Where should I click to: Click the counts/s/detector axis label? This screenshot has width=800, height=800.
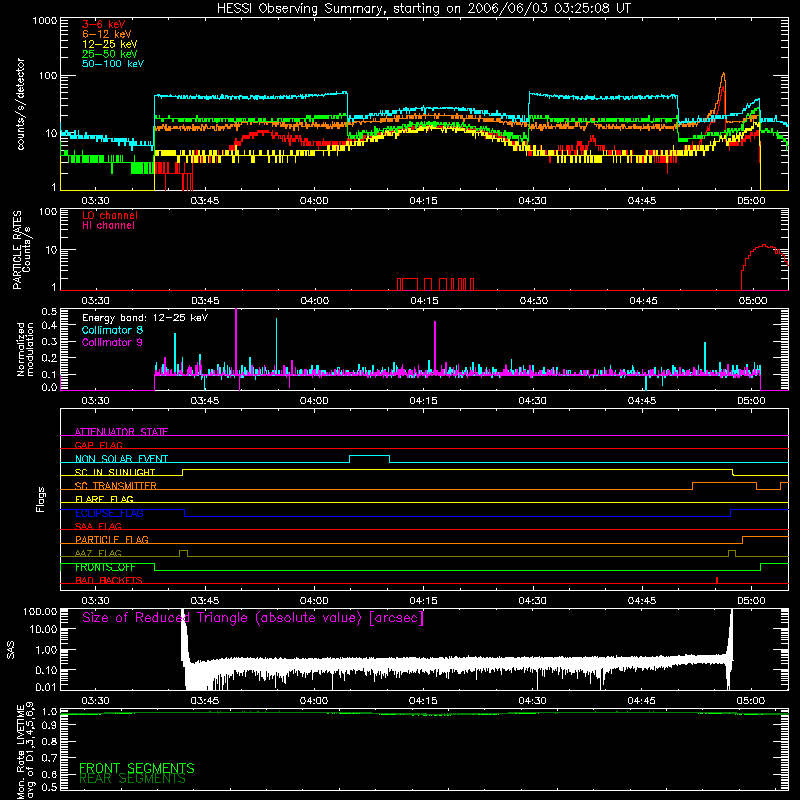click(x=20, y=104)
